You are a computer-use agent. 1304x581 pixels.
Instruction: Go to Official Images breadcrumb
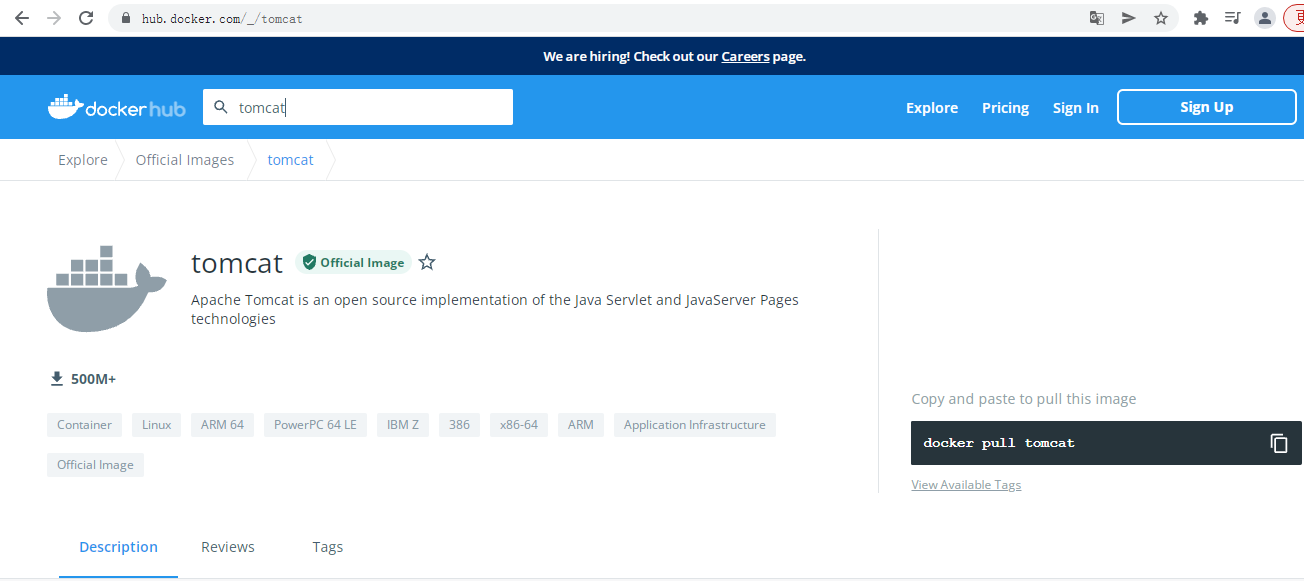185,160
